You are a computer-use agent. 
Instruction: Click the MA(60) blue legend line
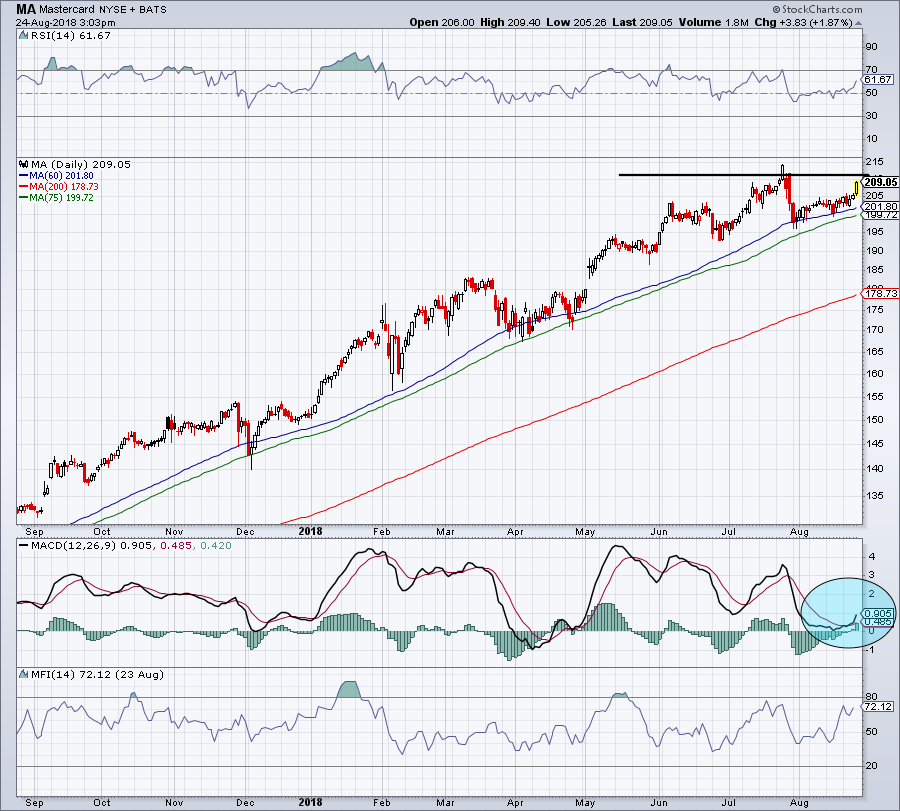[24, 176]
